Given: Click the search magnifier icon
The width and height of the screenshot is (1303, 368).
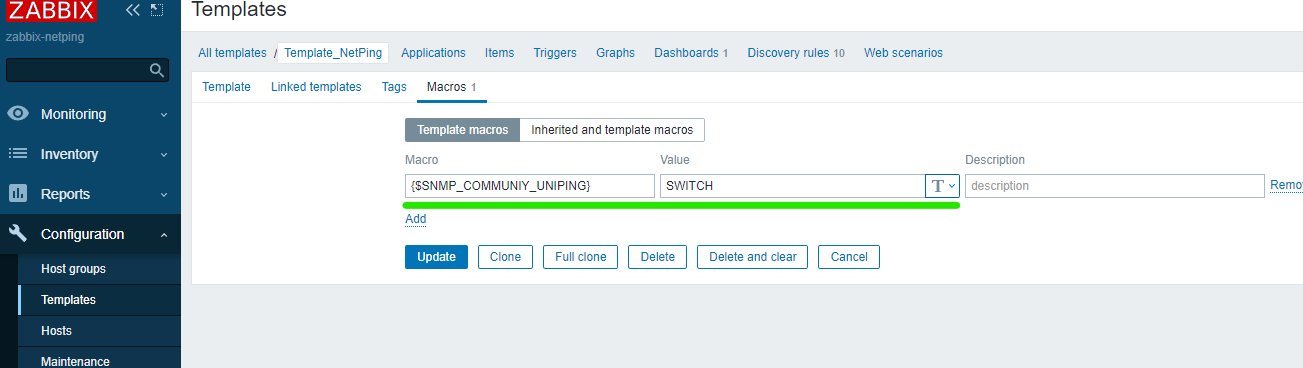Looking at the screenshot, I should click(156, 70).
